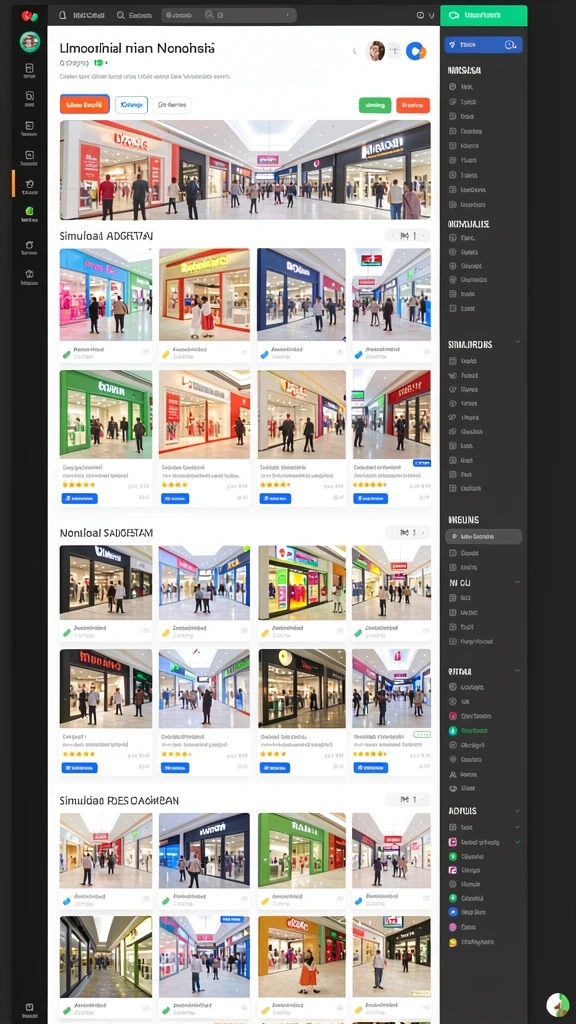
Task: Open the dropdown chevron next to the info icon
Action: pos(432,15)
